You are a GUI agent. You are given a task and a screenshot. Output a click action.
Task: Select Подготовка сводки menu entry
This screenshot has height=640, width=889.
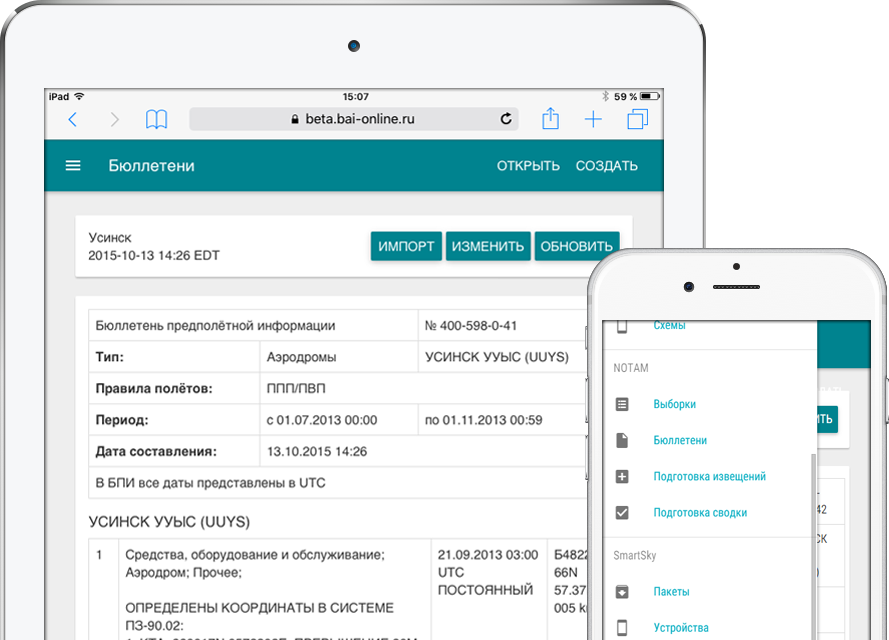(x=700, y=512)
